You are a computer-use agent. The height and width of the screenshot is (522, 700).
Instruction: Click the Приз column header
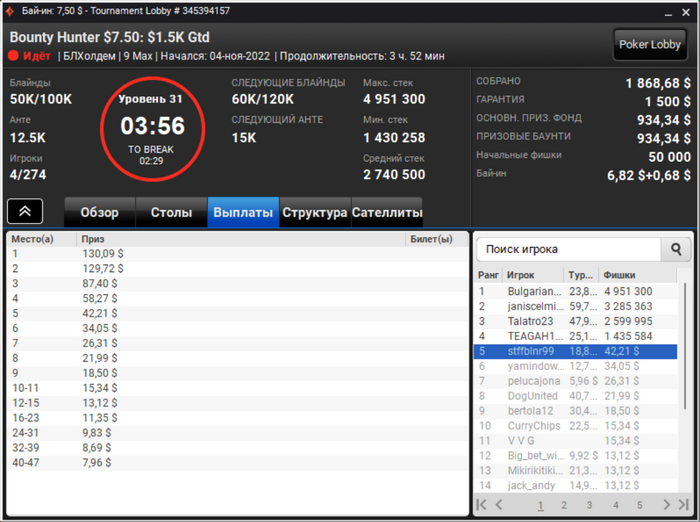click(241, 239)
